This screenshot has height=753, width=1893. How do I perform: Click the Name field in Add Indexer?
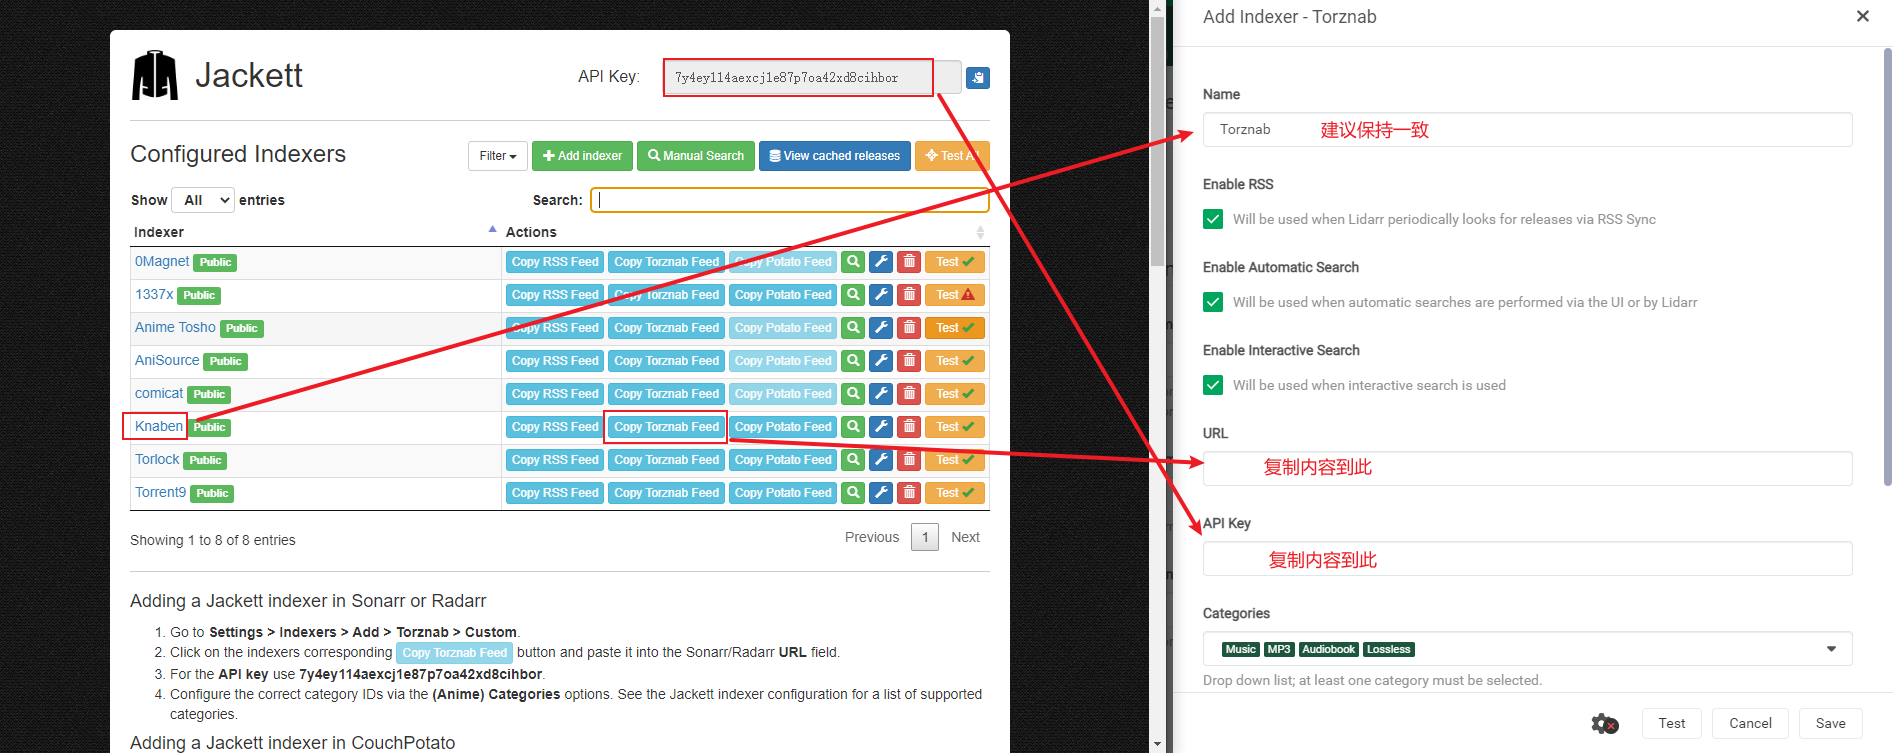(1527, 129)
